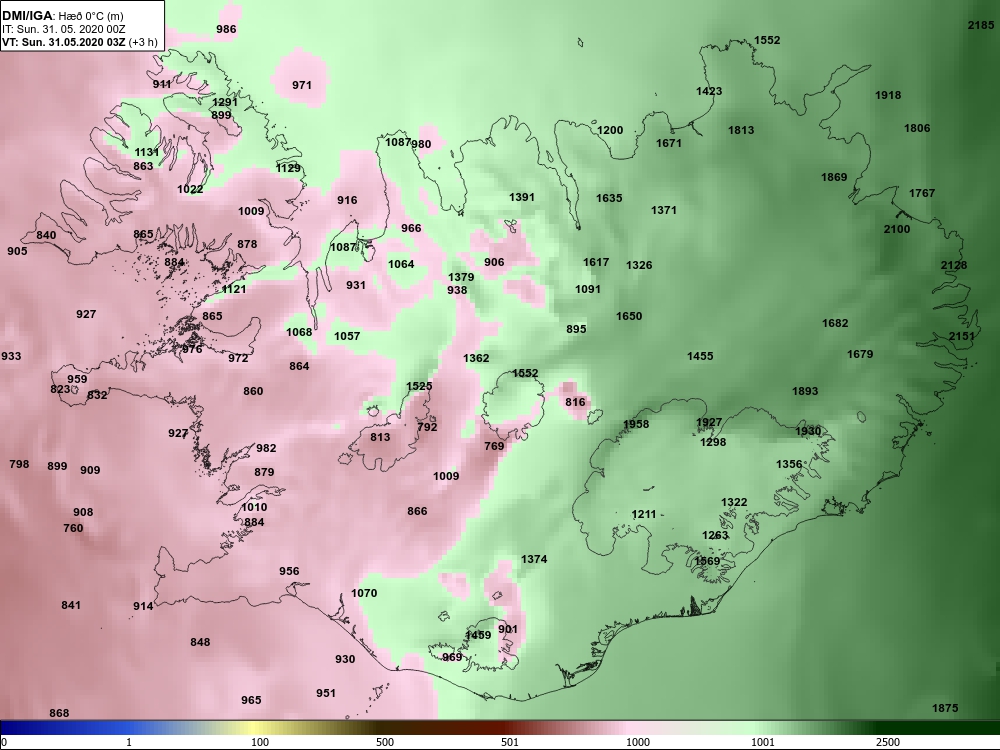Click the map value 2100
This screenshot has height=750, width=1000.
pyautogui.click(x=897, y=229)
